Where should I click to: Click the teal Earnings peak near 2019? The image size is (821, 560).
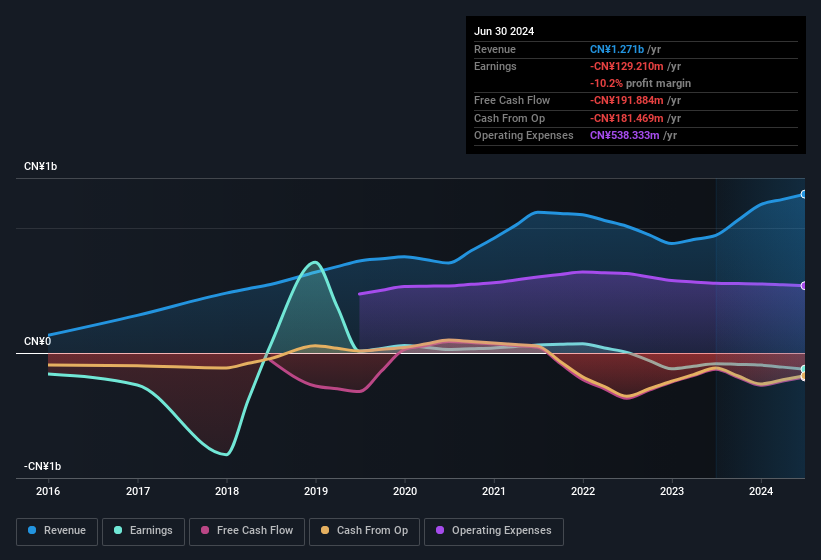pos(315,262)
